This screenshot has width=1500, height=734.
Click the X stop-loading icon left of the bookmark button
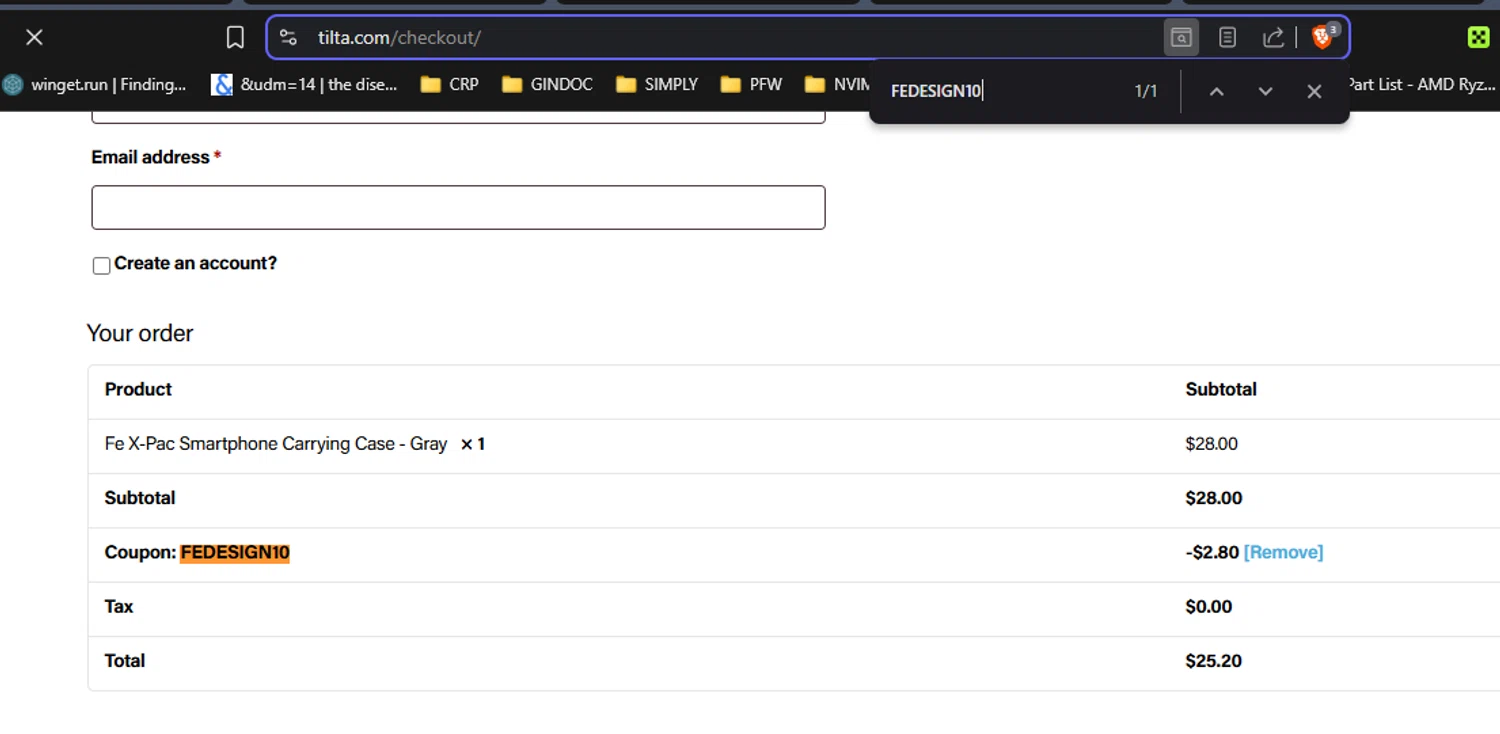point(34,37)
